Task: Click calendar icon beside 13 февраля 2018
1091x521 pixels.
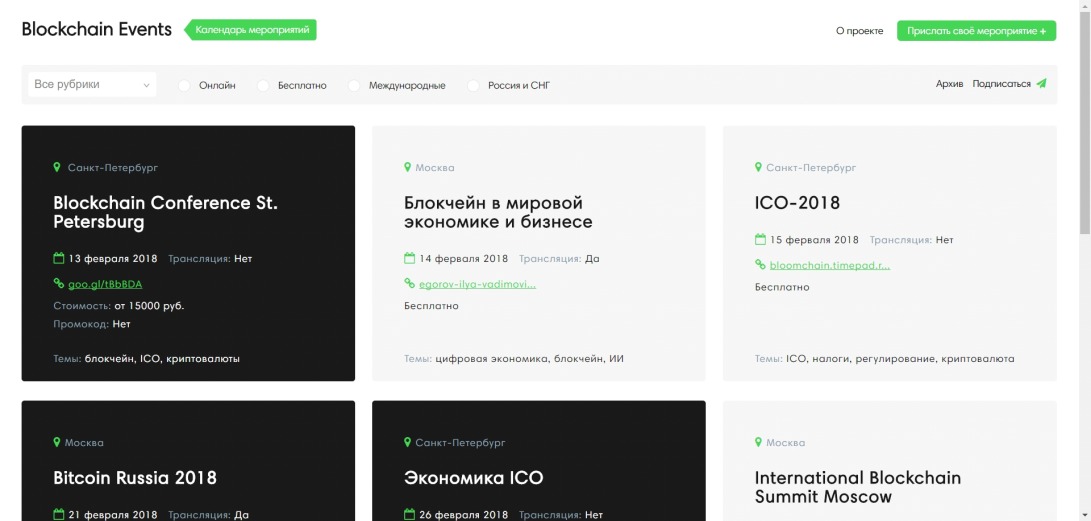Action: click(58, 258)
